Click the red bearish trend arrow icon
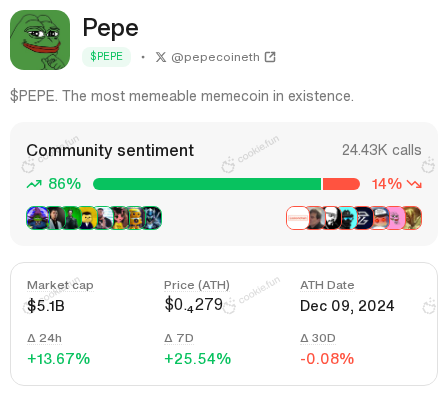This screenshot has width=448, height=396. pyautogui.click(x=414, y=184)
